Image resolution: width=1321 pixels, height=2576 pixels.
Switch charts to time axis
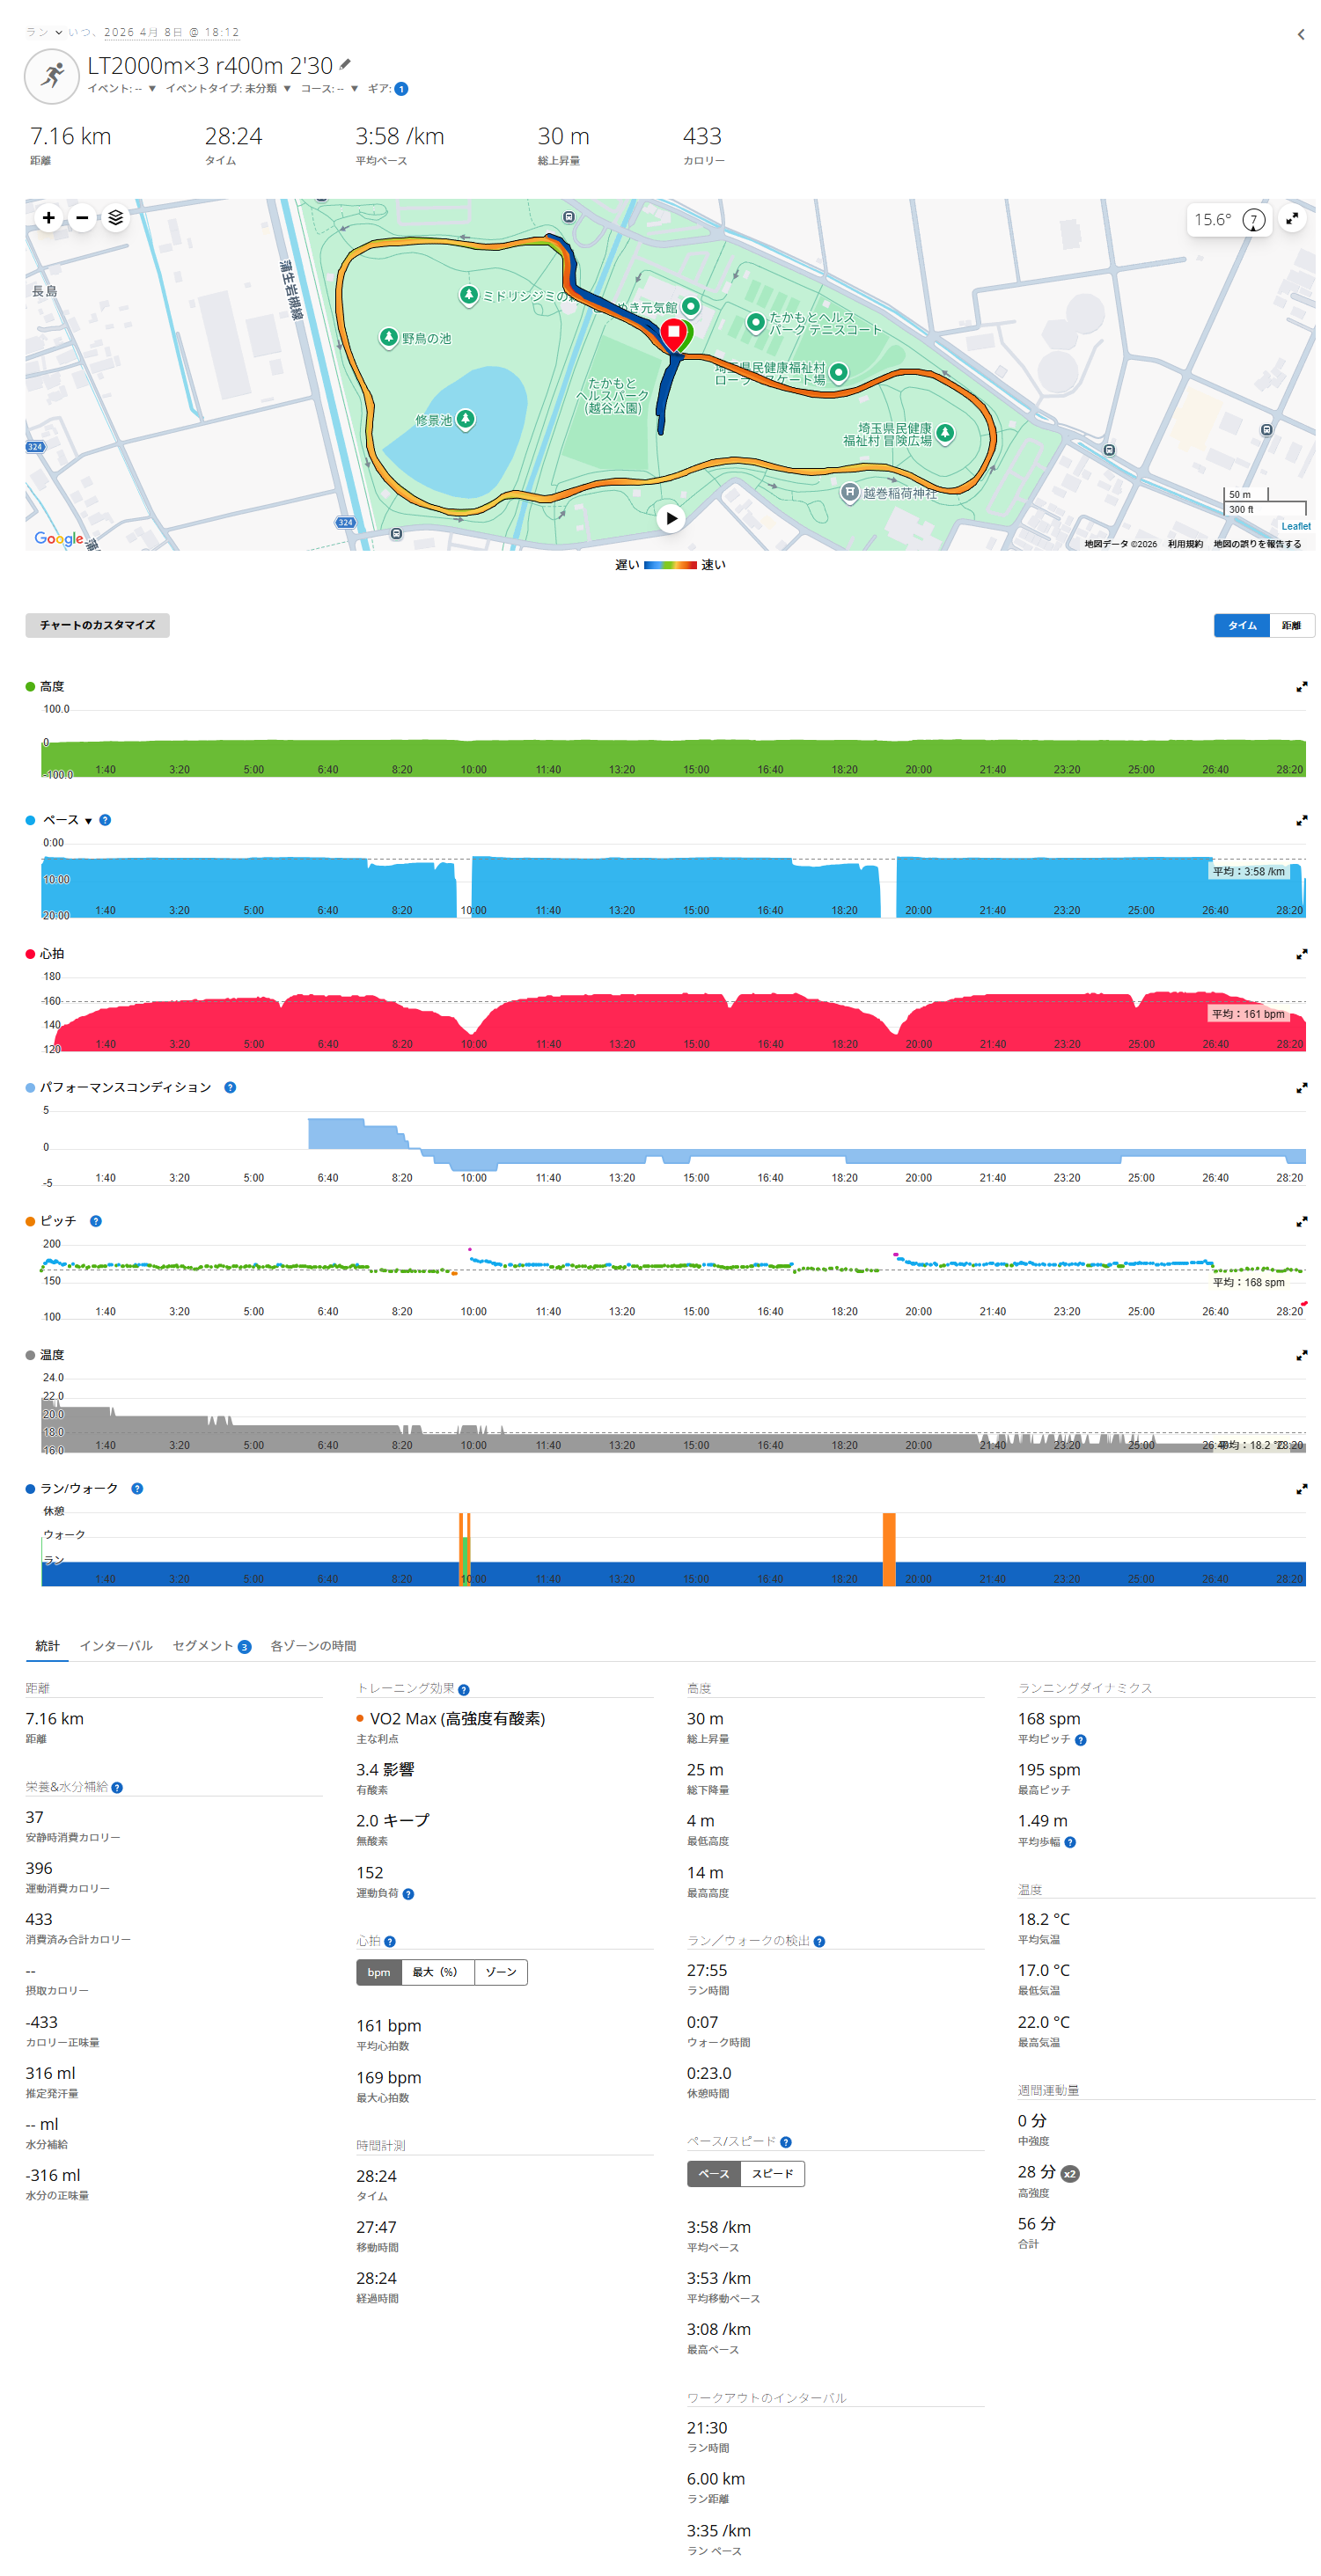[x=1241, y=626]
